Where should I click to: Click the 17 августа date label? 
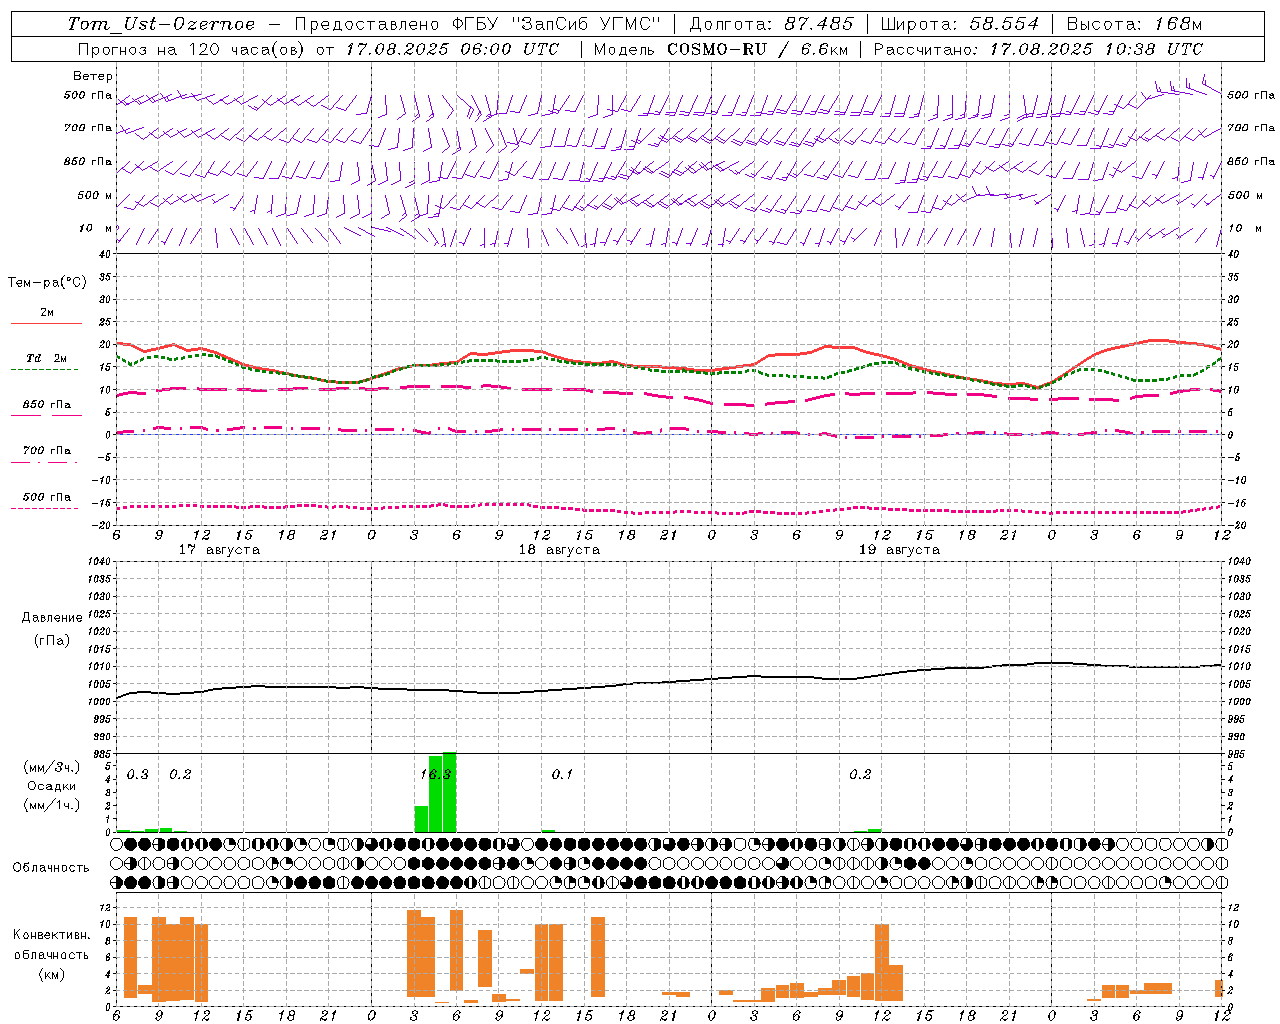[x=219, y=550]
